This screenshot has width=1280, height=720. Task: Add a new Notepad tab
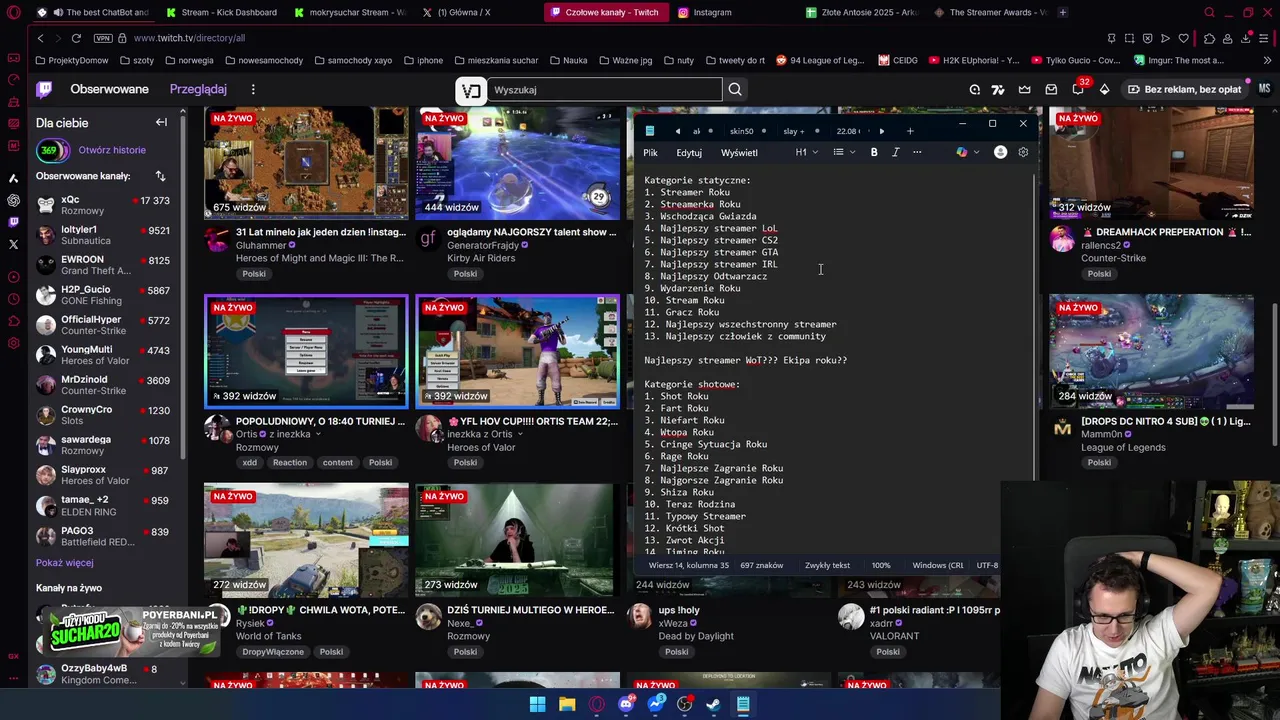910,131
